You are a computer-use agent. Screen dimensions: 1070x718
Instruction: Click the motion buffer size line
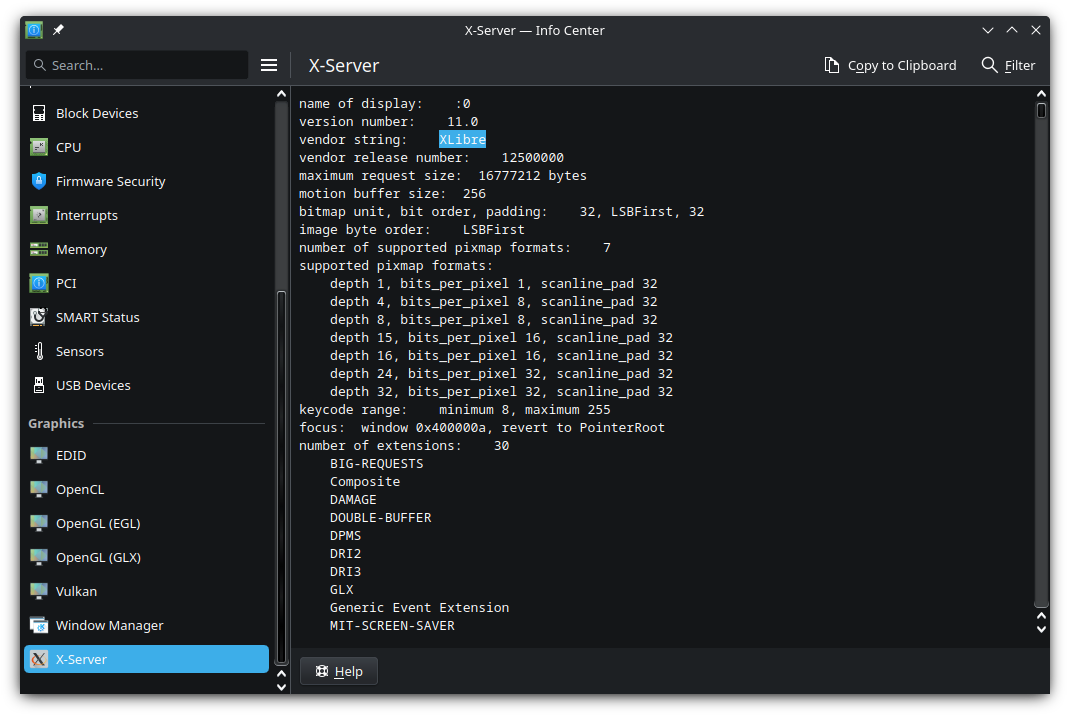[392, 194]
